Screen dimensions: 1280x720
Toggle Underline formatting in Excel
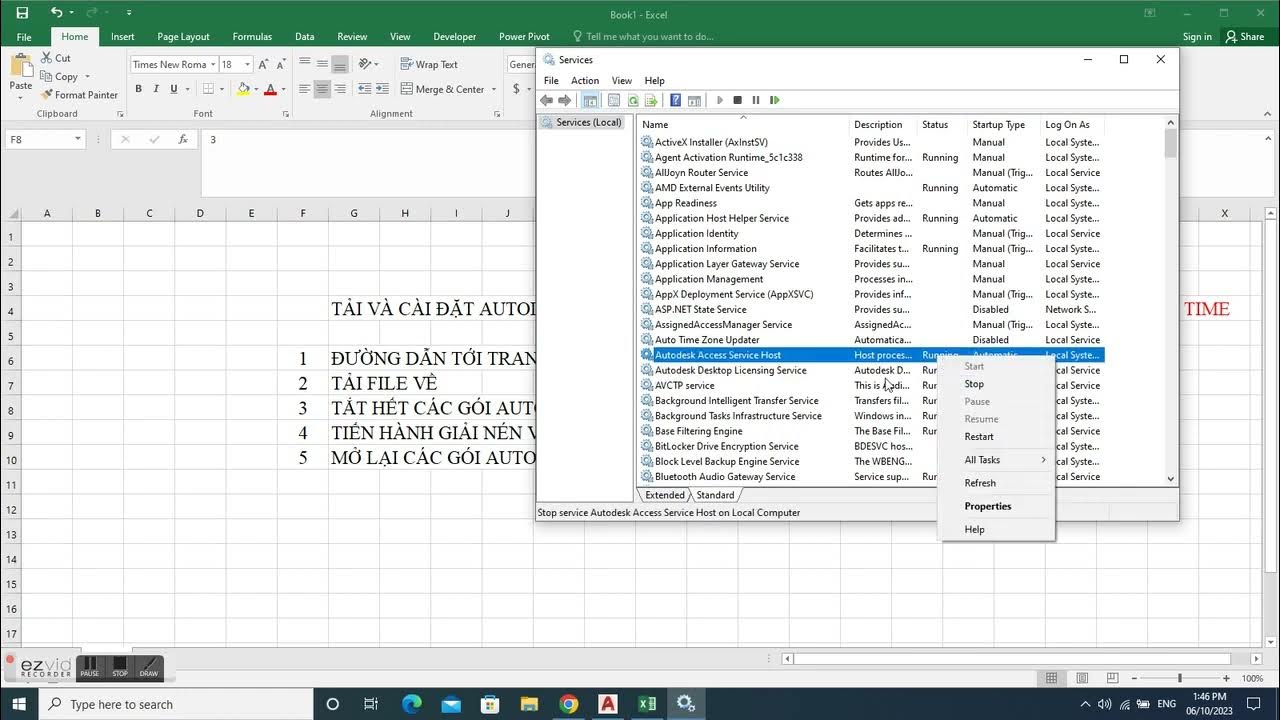[174, 89]
